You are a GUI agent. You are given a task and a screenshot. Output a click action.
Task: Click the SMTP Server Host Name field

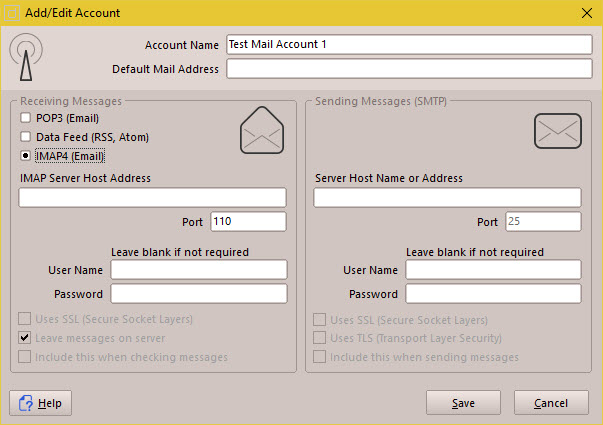pos(447,198)
